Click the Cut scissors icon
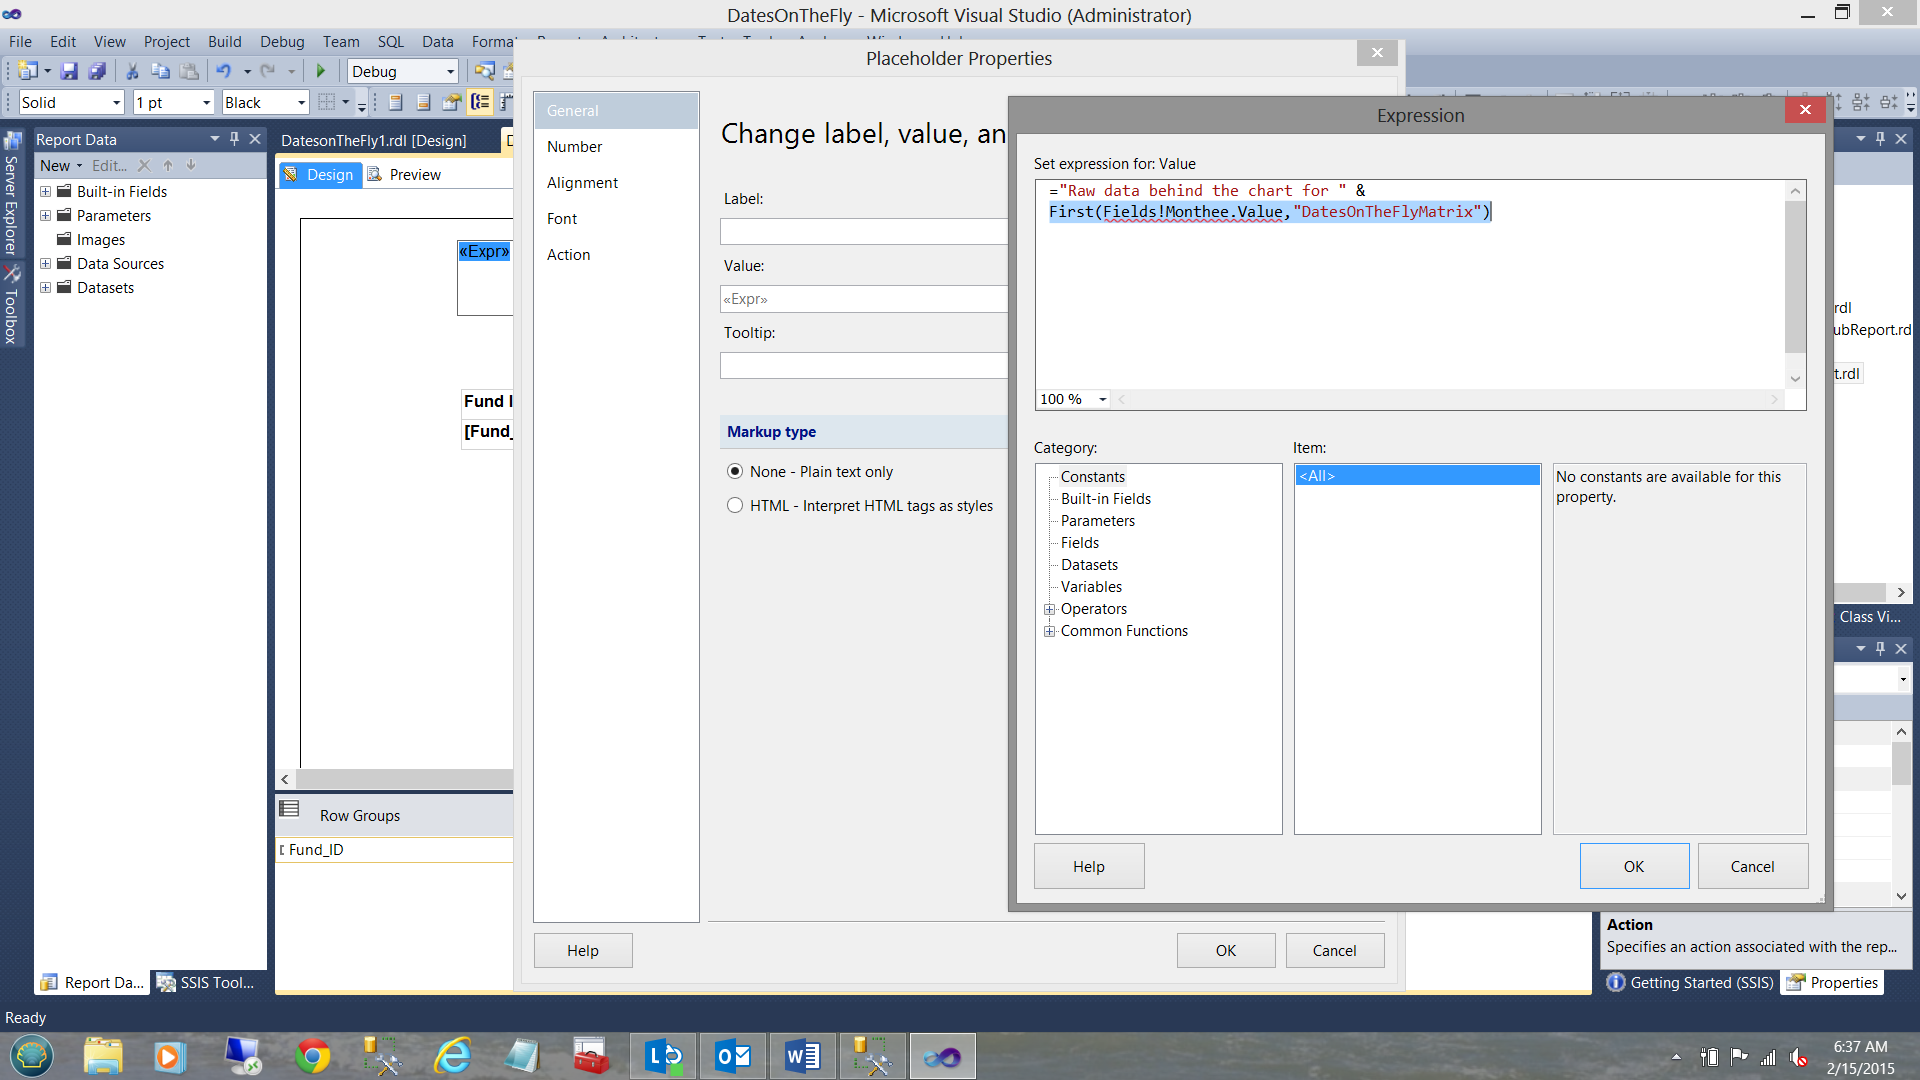1920x1080 pixels. click(x=132, y=71)
